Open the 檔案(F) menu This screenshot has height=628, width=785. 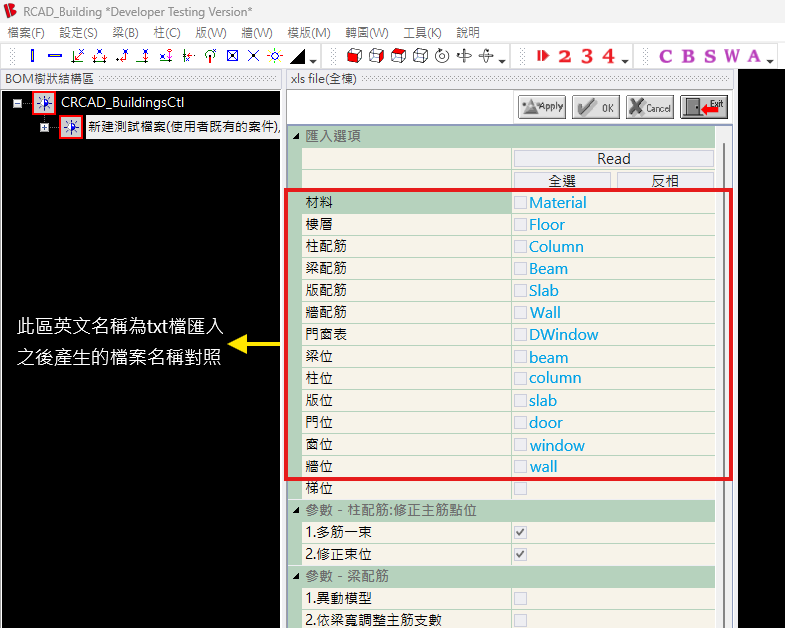click(x=26, y=33)
